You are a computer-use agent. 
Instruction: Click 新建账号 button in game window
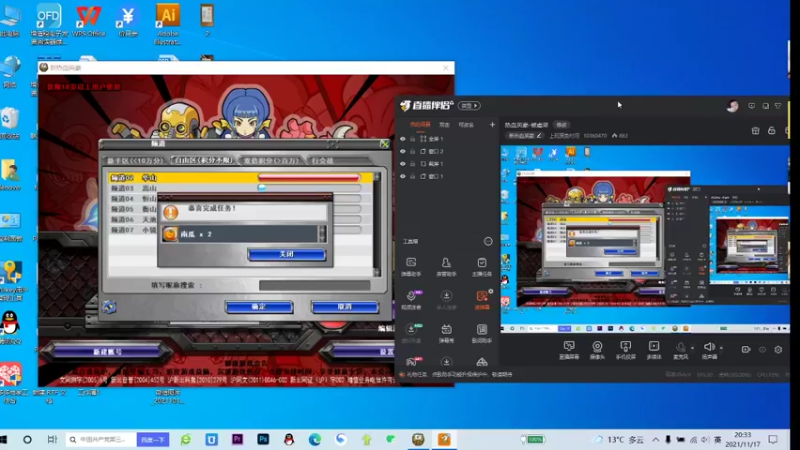click(108, 352)
